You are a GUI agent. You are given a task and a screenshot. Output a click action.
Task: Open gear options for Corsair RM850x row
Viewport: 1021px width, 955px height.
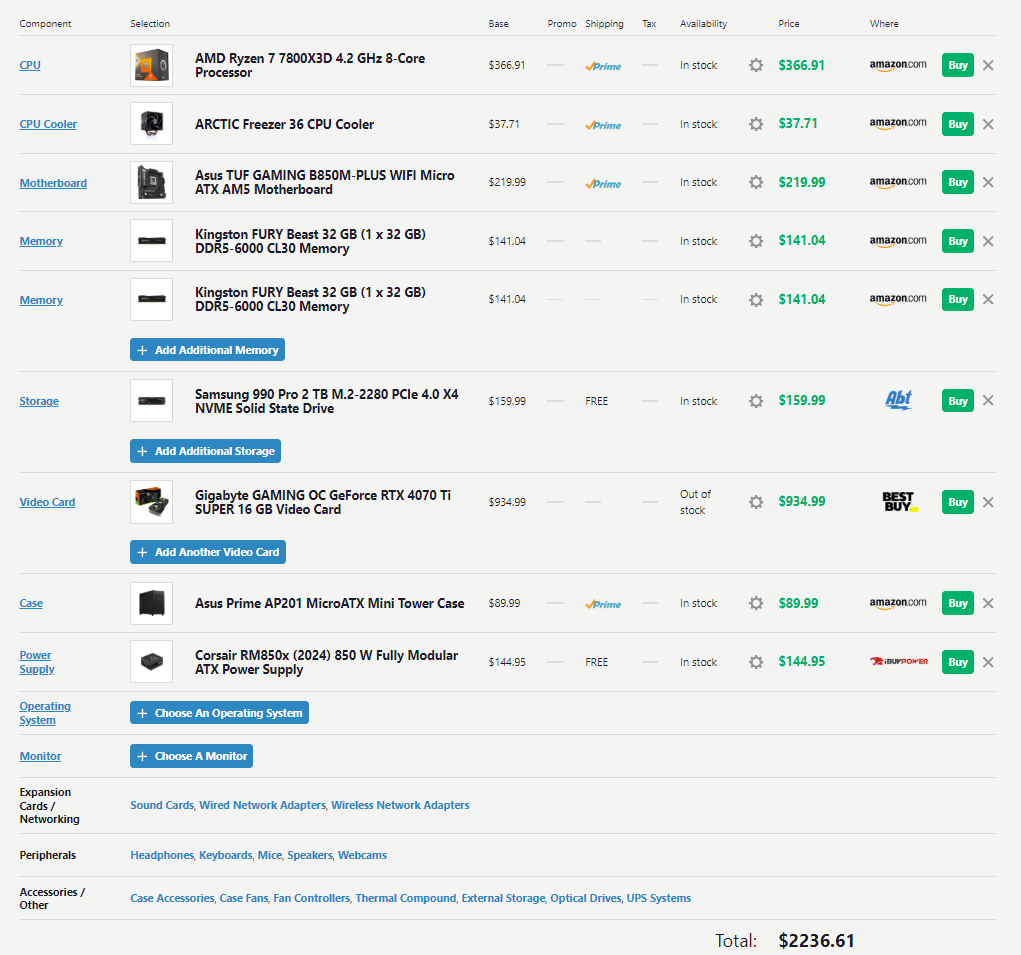[755, 662]
